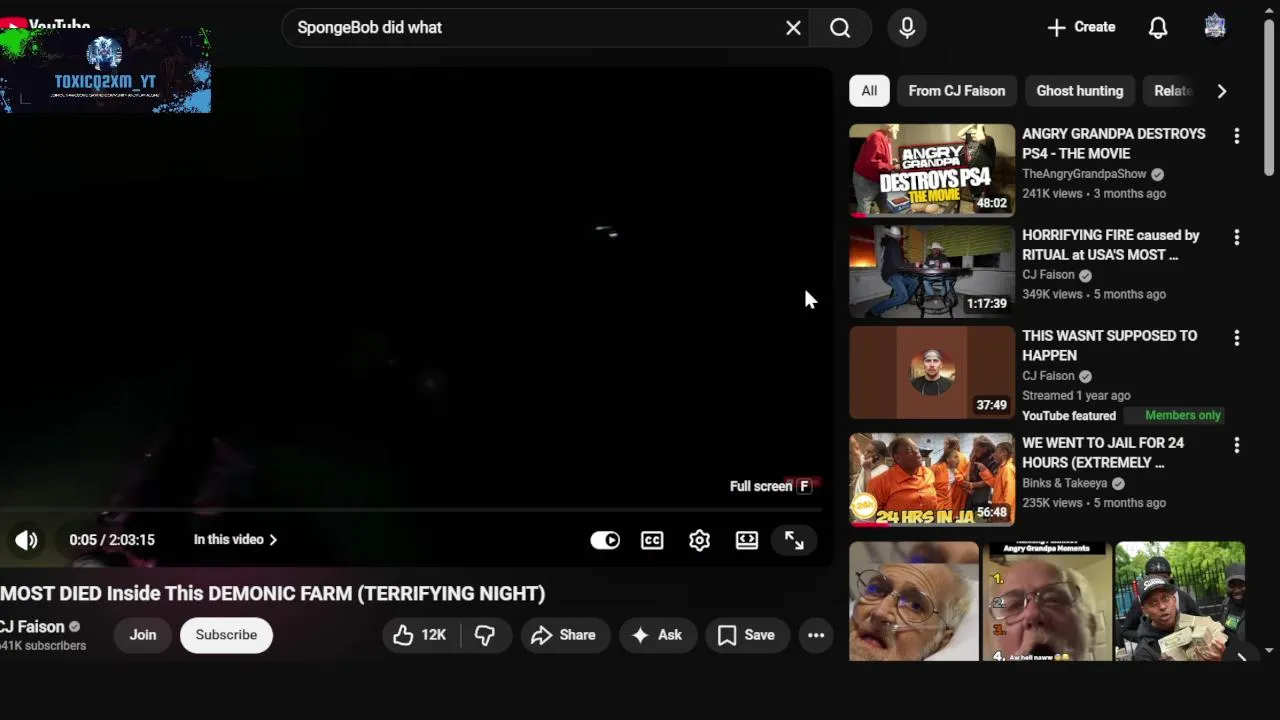Select the All filter chip
The image size is (1280, 720).
869,91
